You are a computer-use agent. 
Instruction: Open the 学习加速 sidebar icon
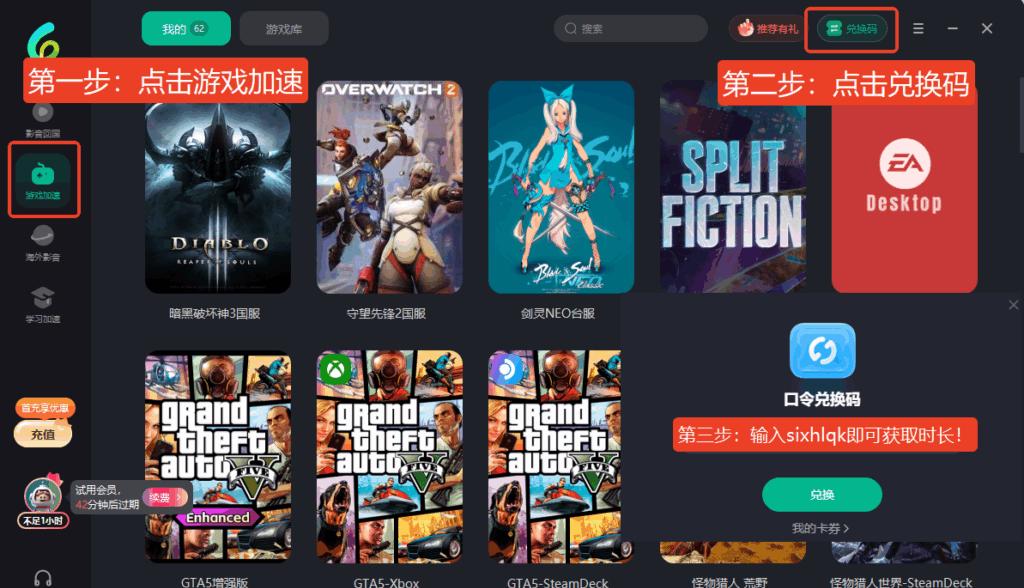point(42,304)
